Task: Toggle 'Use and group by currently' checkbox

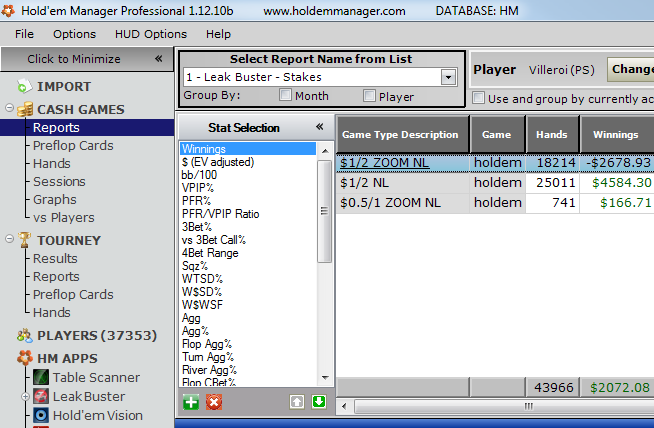Action: 478,98
